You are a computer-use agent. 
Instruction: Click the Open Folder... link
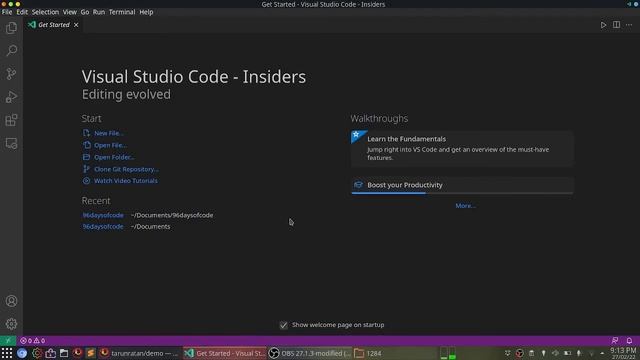point(114,157)
